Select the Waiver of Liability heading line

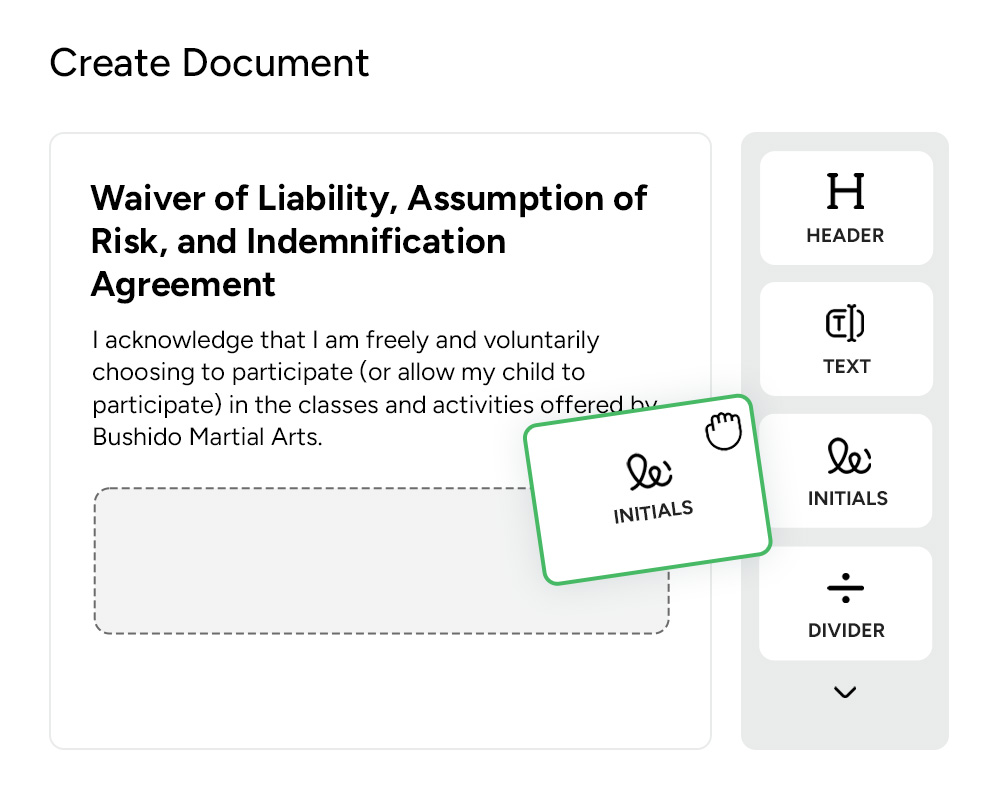click(369, 198)
